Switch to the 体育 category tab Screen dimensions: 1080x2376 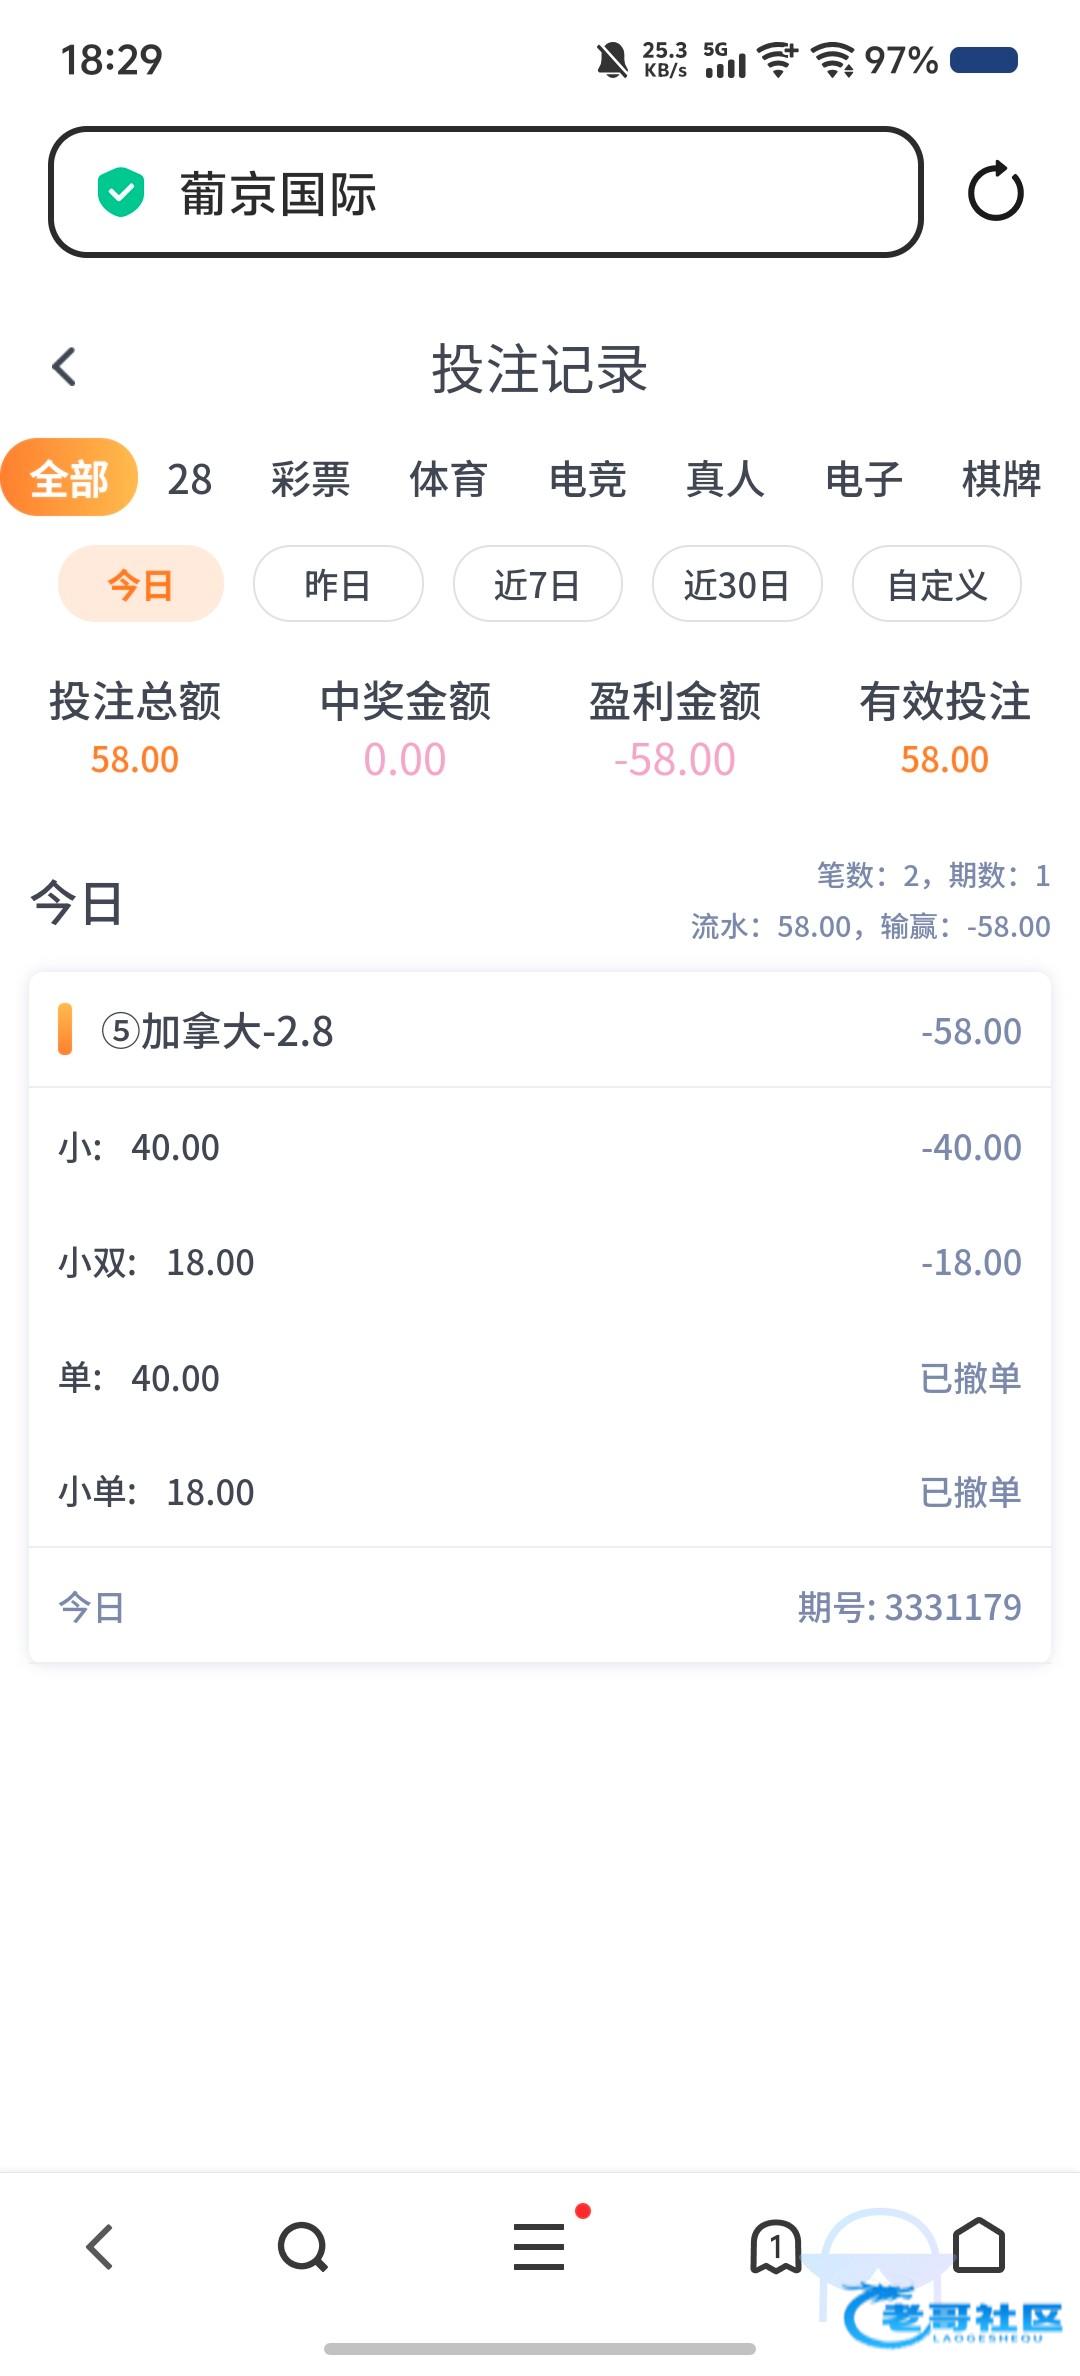pyautogui.click(x=448, y=479)
